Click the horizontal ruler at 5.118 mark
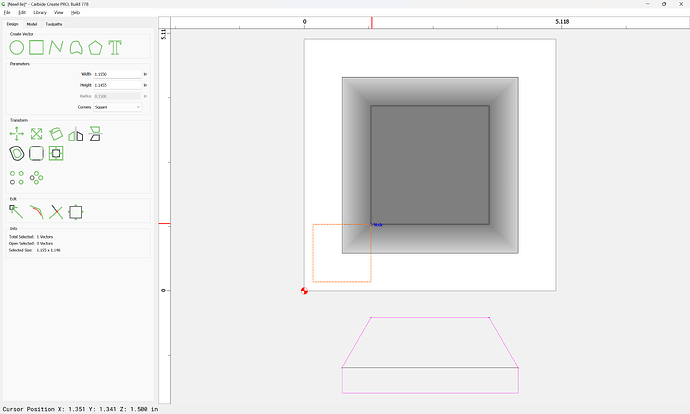Viewport: 690px width, 414px height. point(562,22)
